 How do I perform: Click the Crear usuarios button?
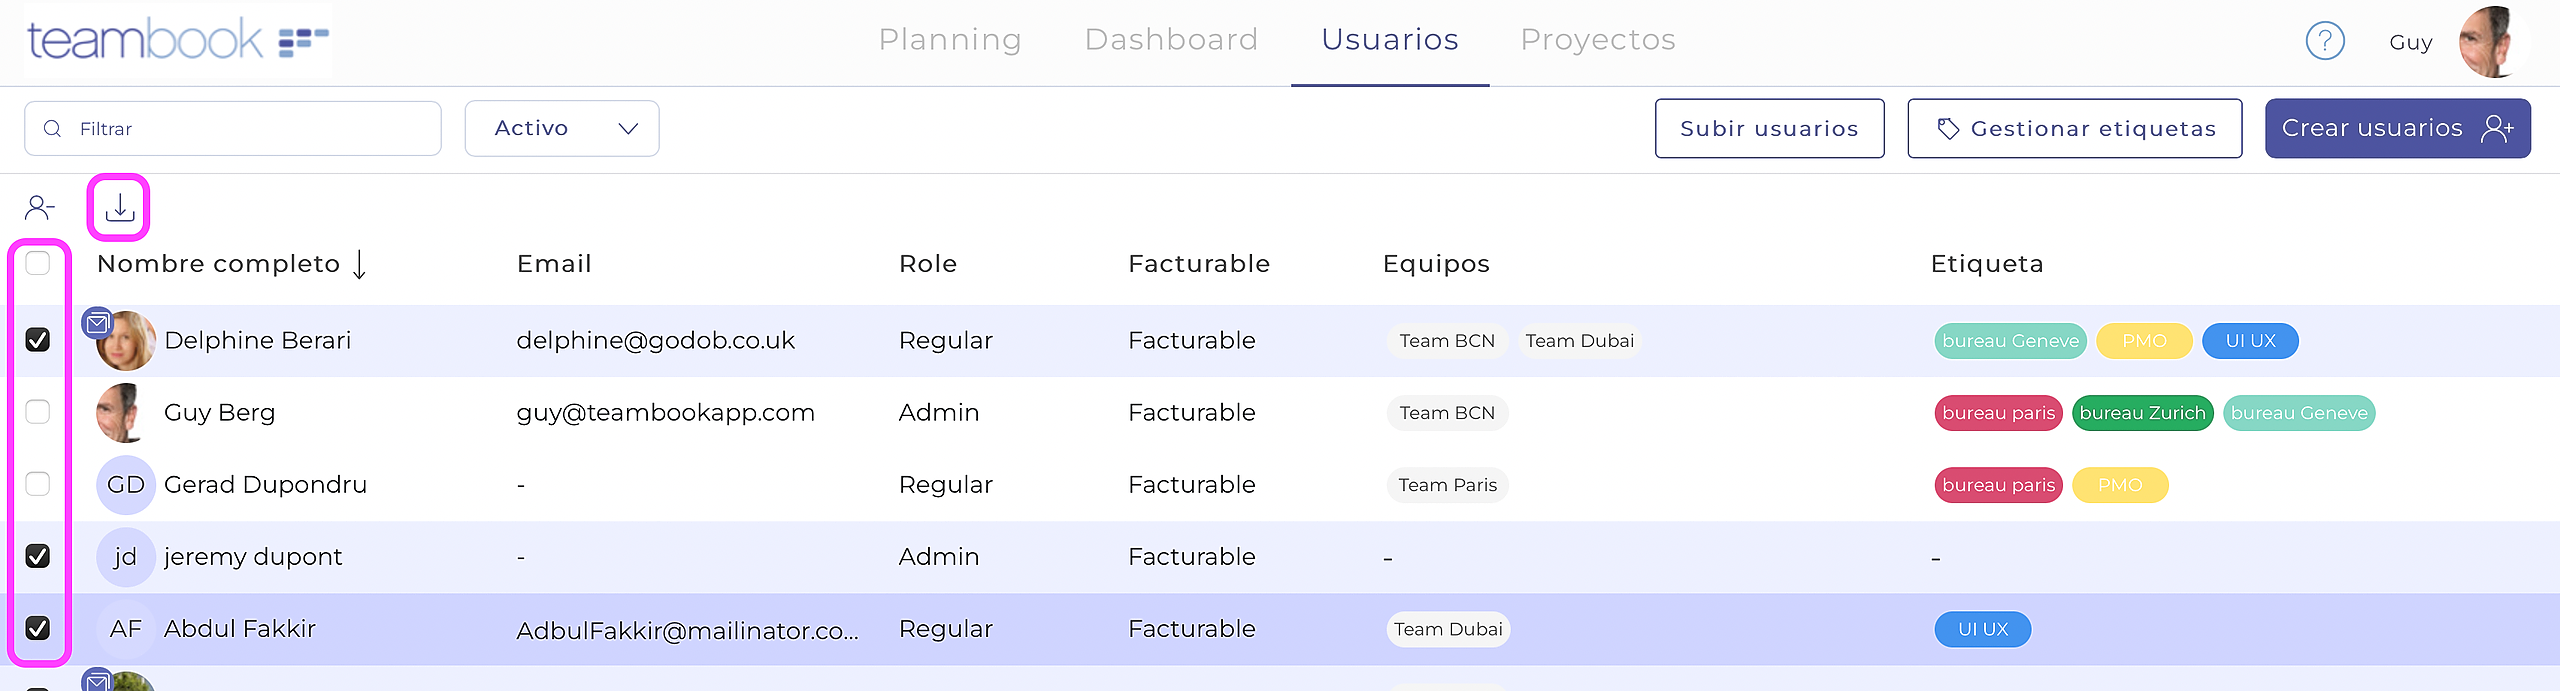pyautogui.click(x=2397, y=129)
